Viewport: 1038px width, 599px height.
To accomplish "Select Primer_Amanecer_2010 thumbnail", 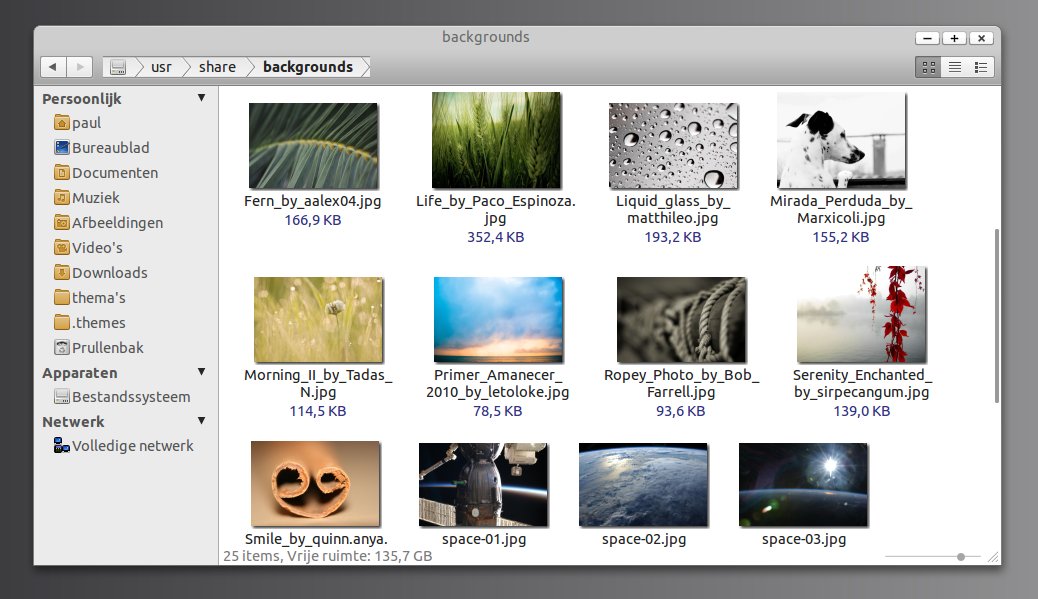I will click(x=498, y=320).
